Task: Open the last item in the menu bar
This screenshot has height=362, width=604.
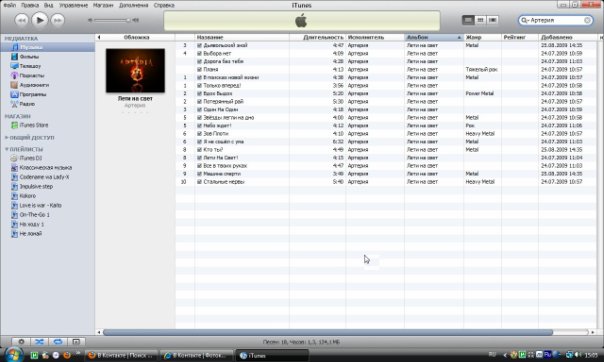Action: pos(164,5)
